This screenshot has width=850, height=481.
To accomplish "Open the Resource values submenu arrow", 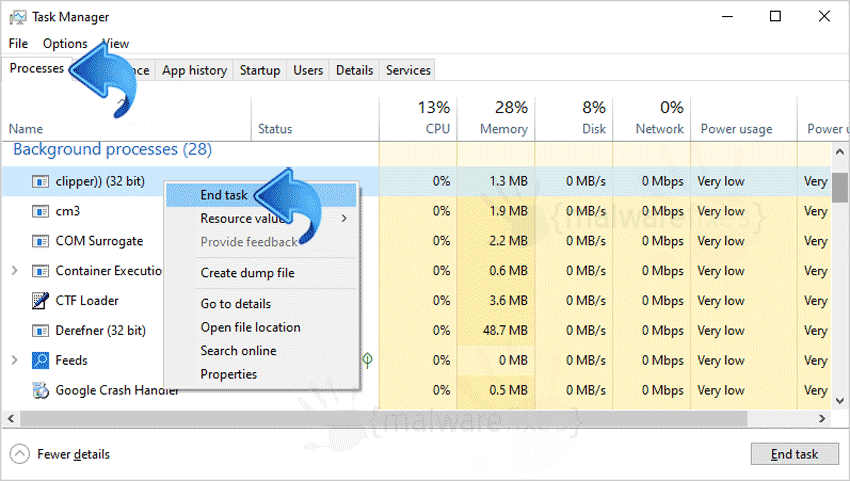I will [x=344, y=219].
